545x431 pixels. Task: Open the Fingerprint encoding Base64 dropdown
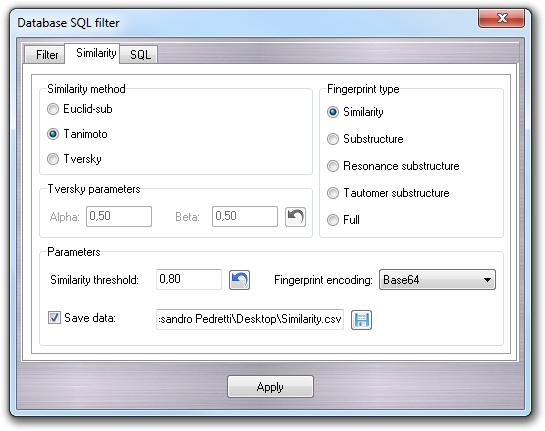click(437, 279)
